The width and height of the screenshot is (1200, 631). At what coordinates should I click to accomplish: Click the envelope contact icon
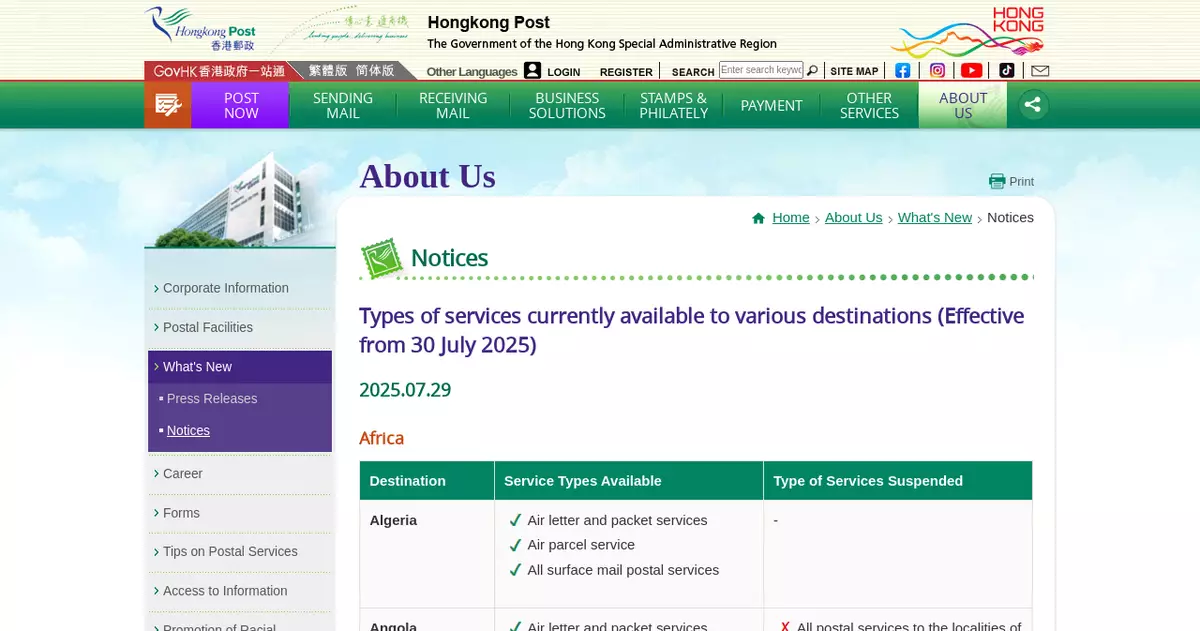click(1040, 71)
